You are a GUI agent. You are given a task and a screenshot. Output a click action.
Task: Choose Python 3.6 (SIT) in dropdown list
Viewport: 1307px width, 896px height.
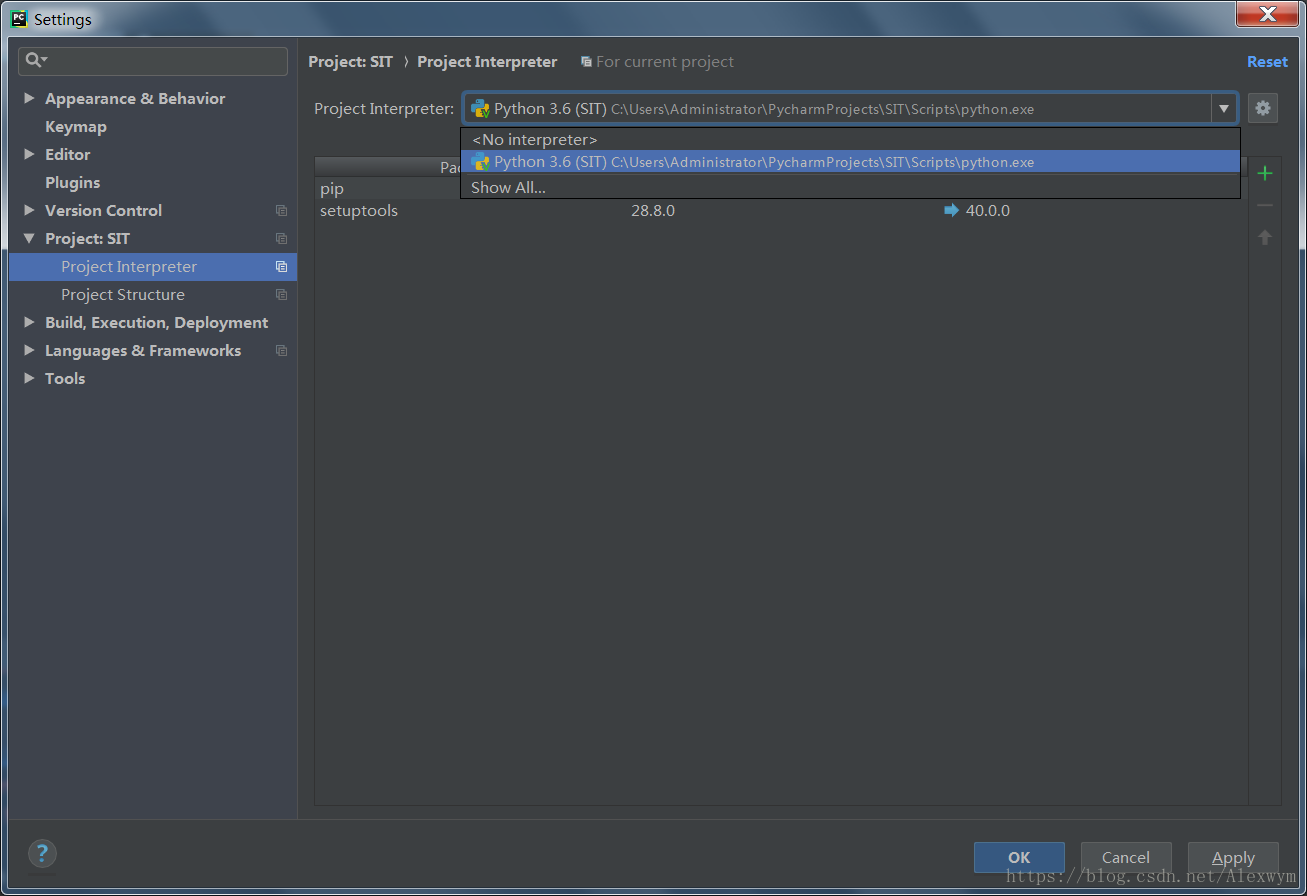(850, 162)
